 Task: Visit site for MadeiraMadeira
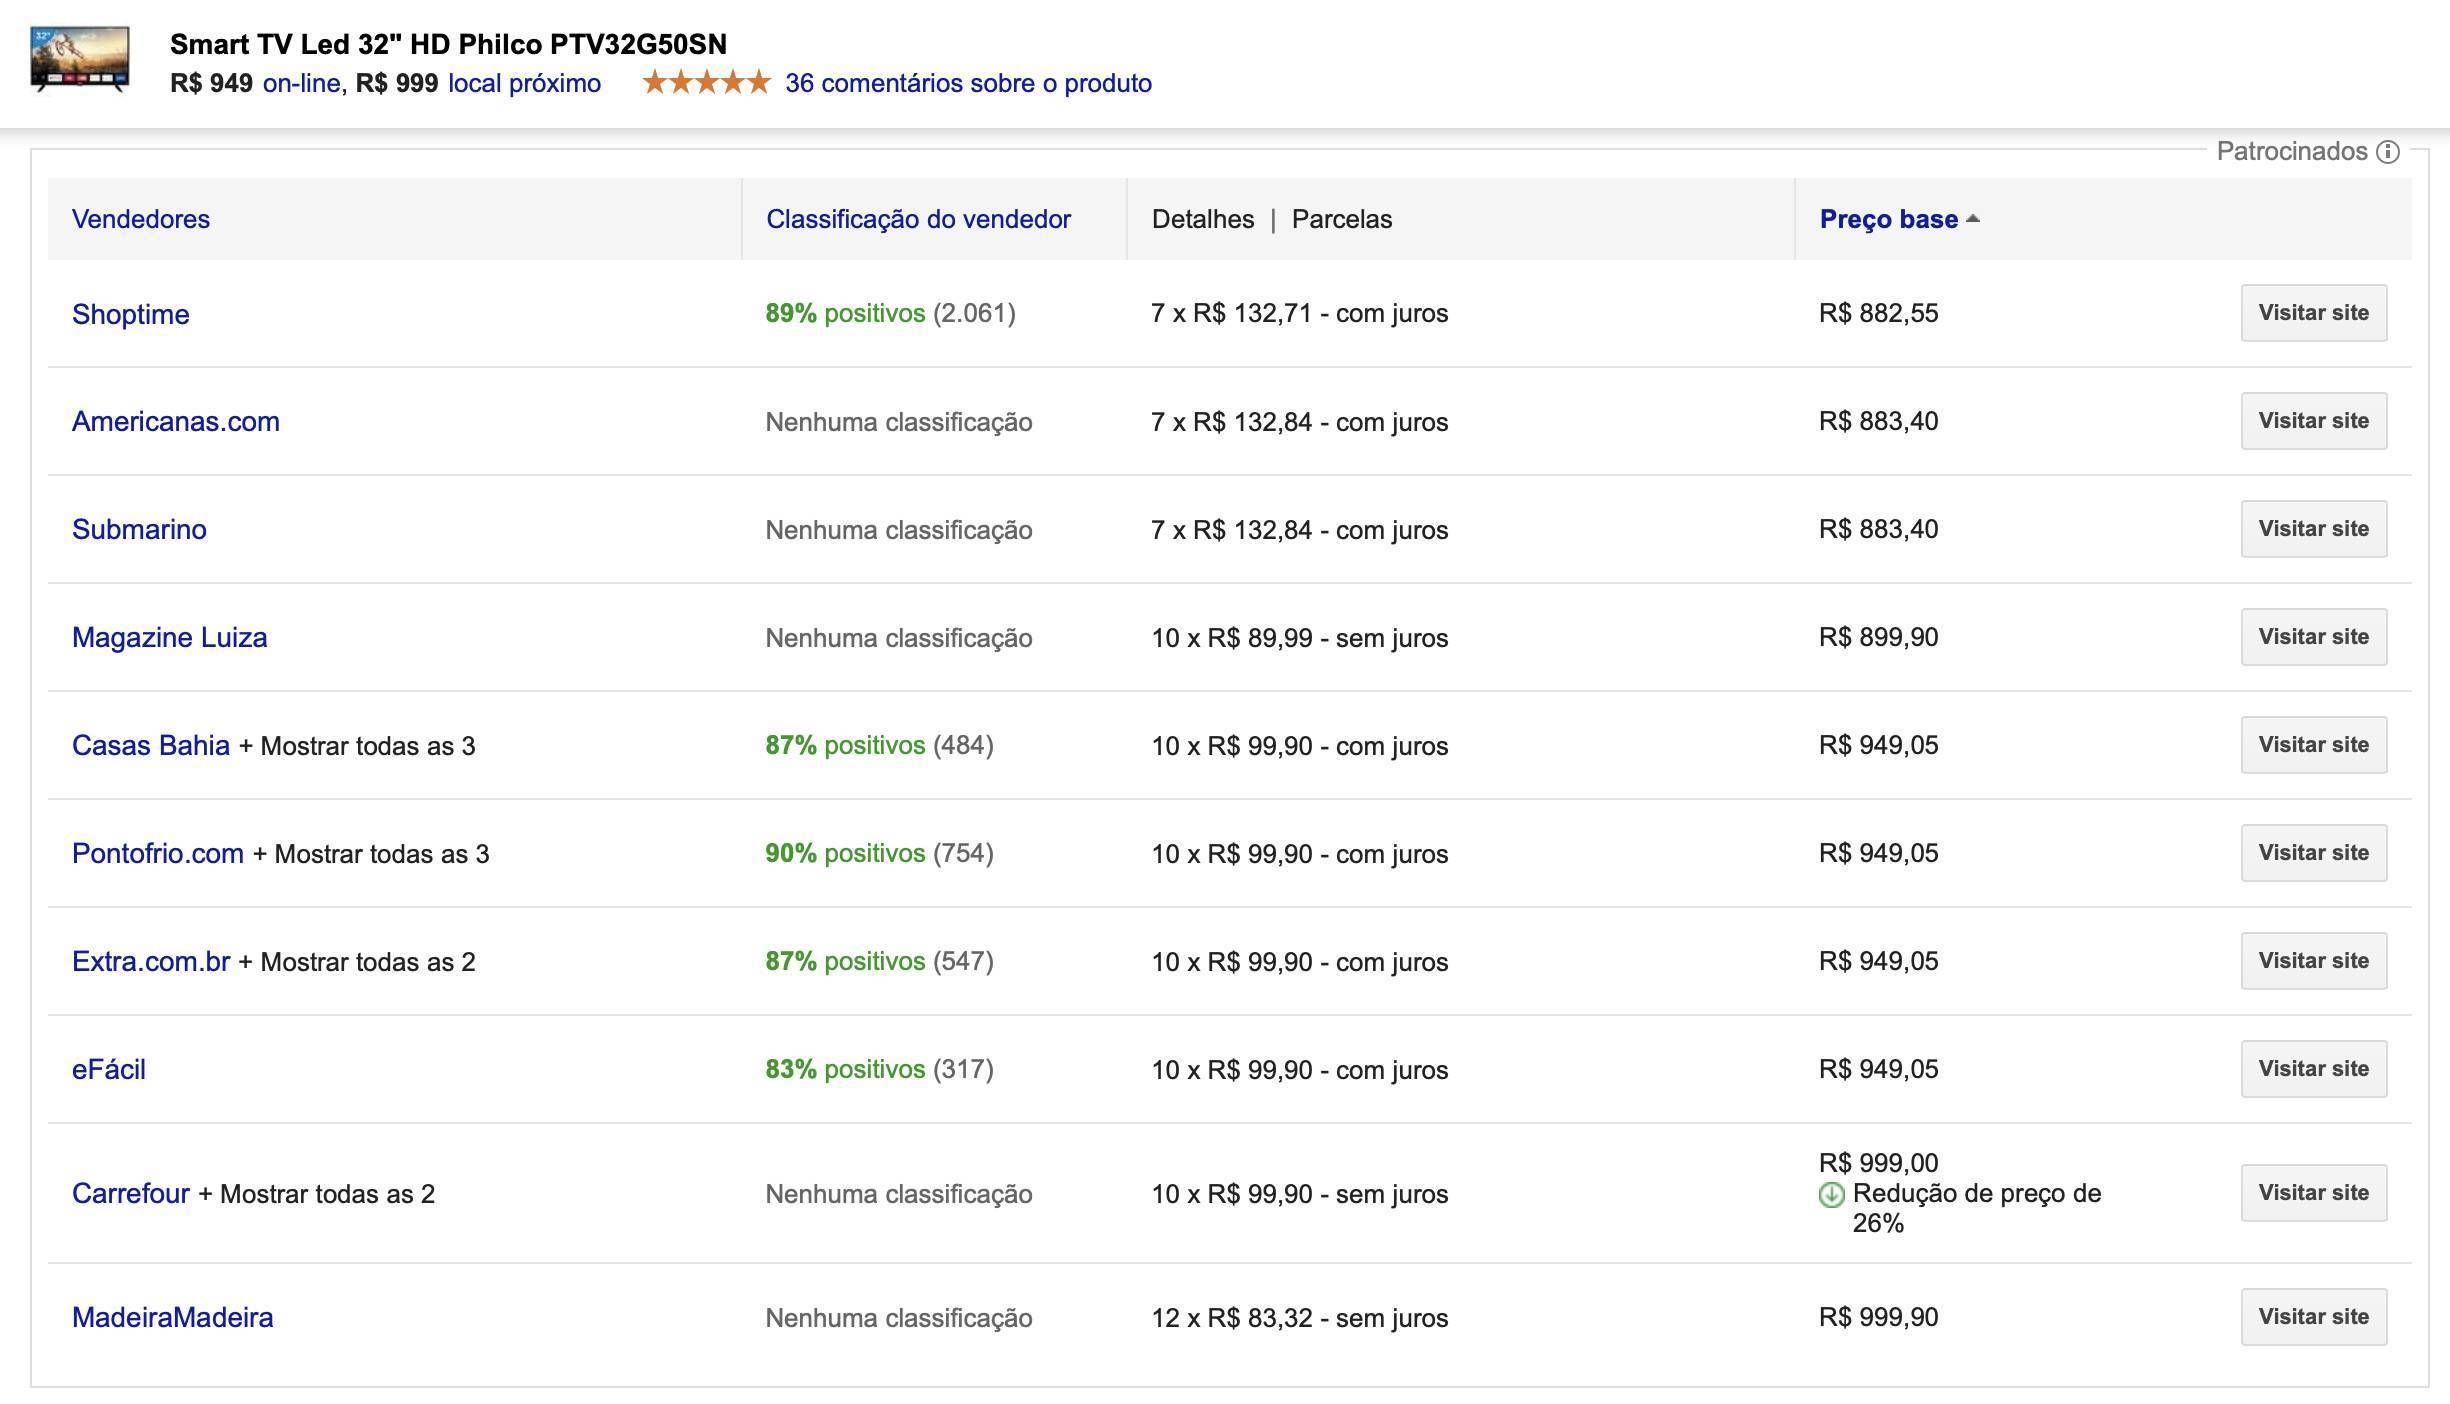(x=2313, y=1317)
